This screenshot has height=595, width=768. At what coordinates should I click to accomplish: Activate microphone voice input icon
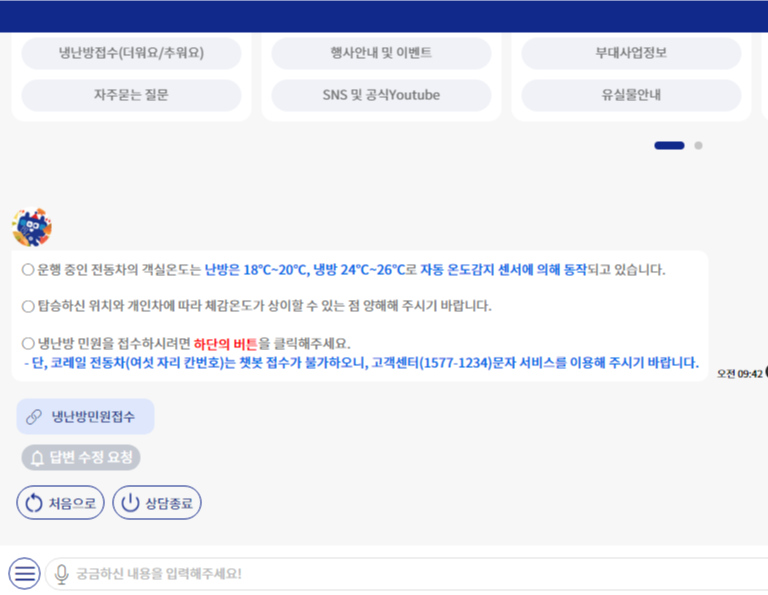coord(62,574)
